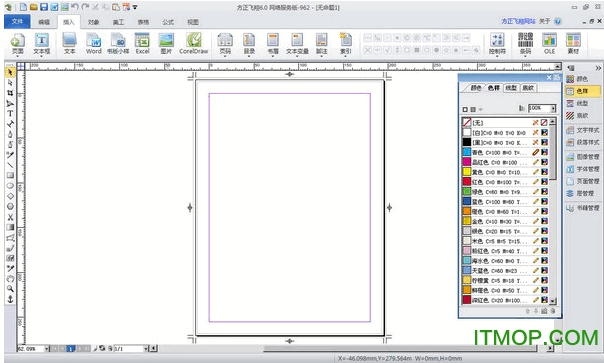Select the ellipse tool in the toolbox
This screenshot has height=363, width=604.
coord(10,186)
